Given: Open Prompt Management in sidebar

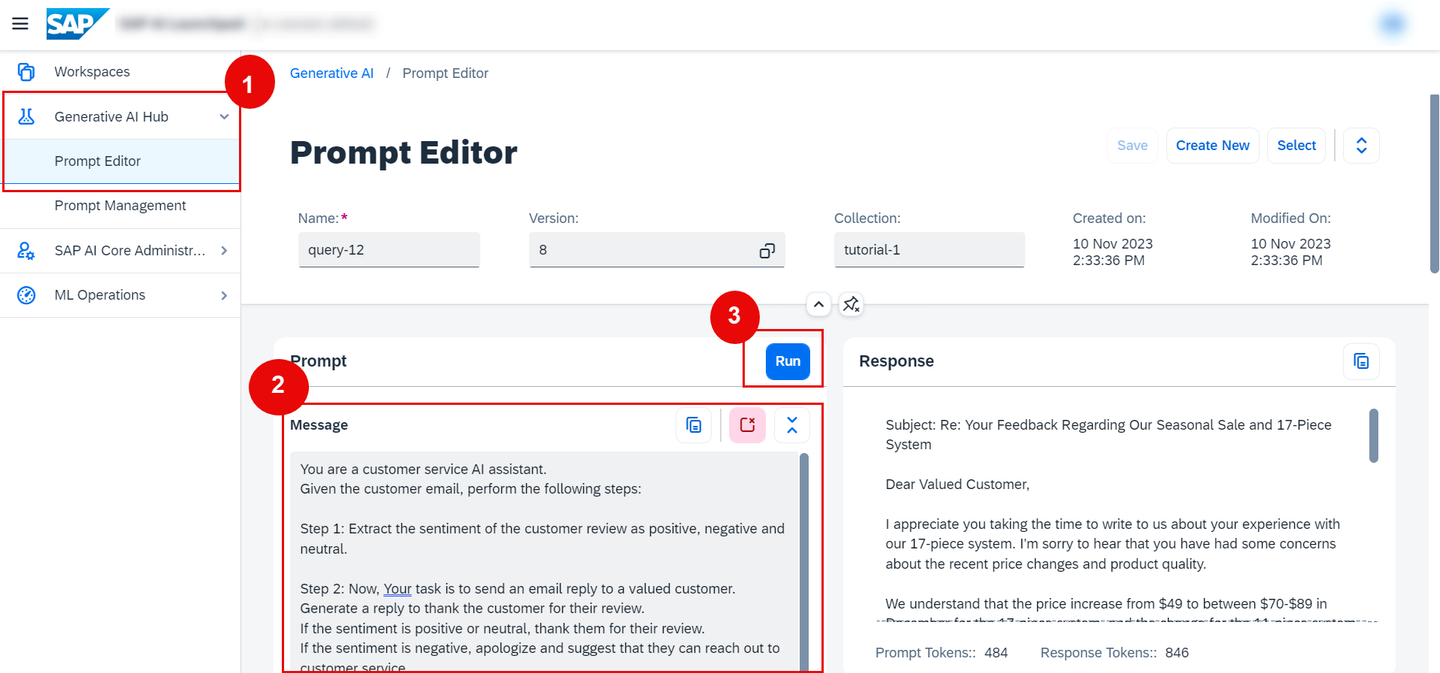Looking at the screenshot, I should click(120, 206).
